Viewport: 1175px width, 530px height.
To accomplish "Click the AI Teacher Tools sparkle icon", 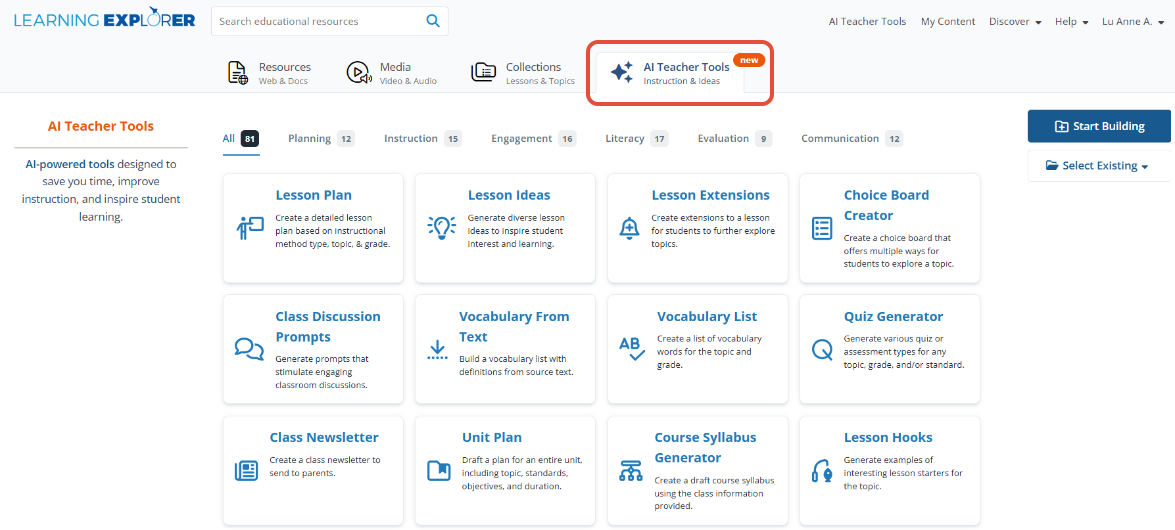I will point(621,73).
